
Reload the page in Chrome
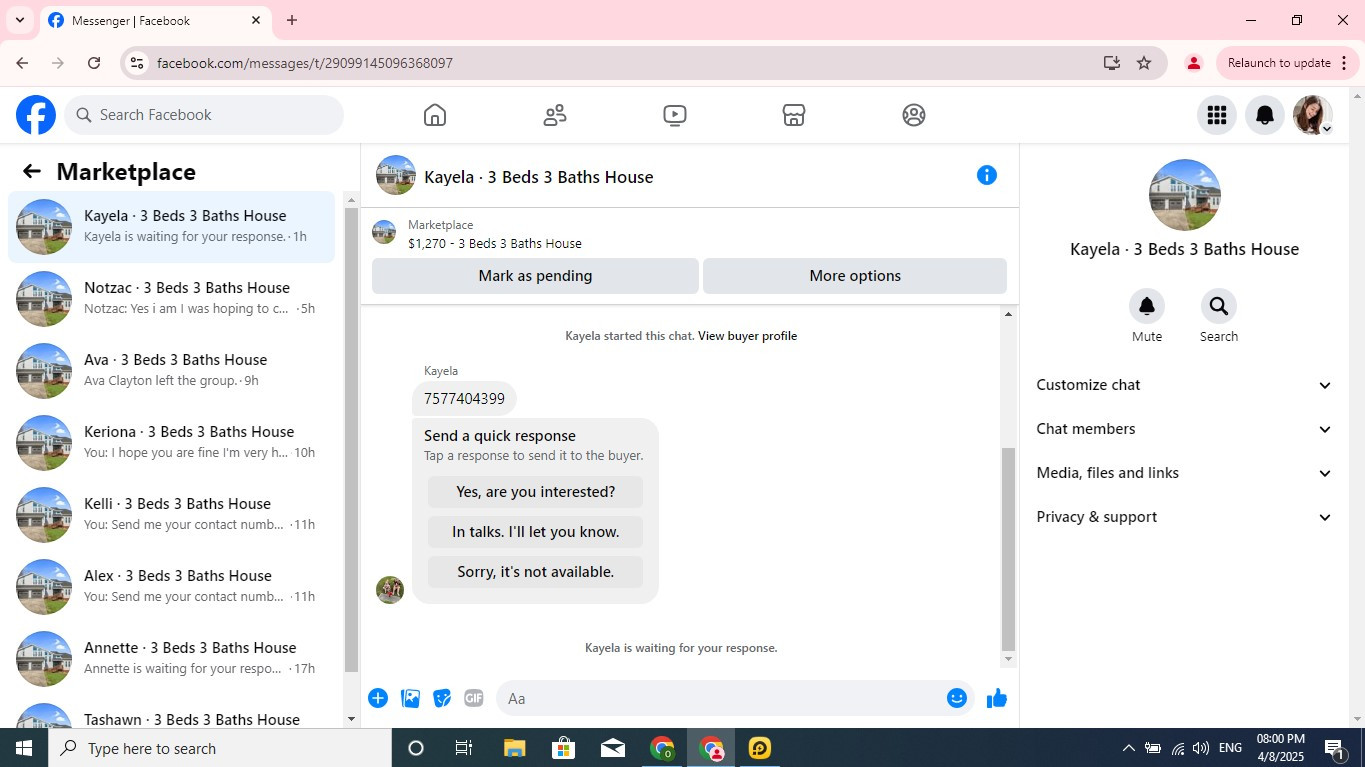click(94, 63)
